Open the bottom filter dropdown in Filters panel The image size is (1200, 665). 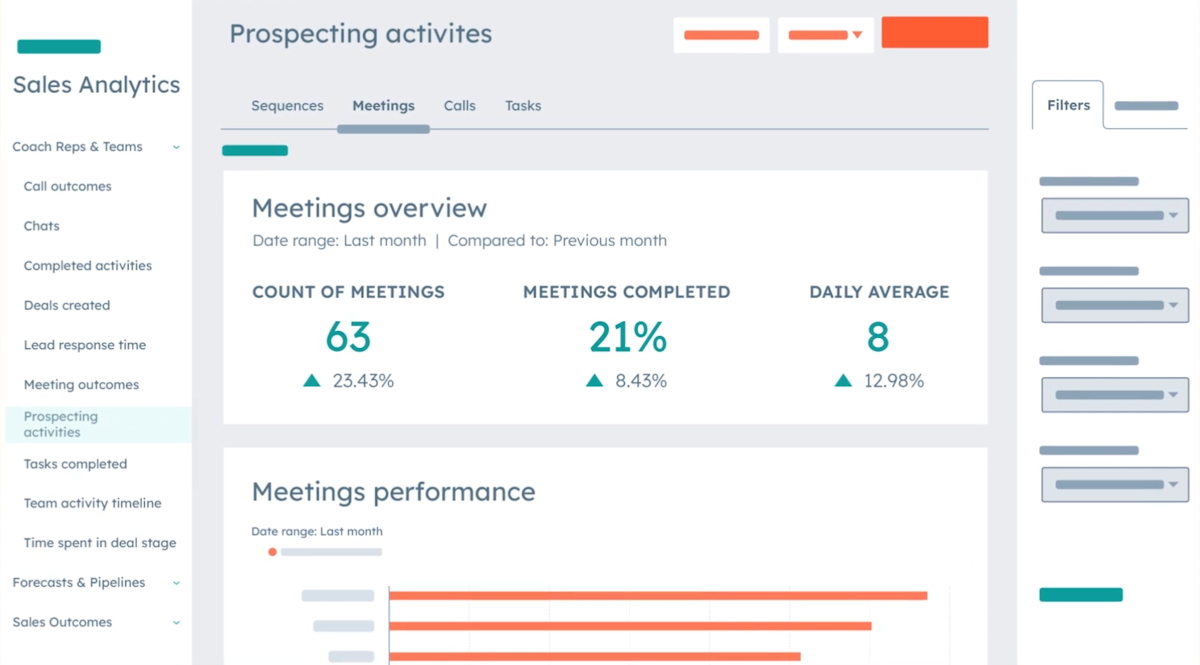click(1114, 484)
